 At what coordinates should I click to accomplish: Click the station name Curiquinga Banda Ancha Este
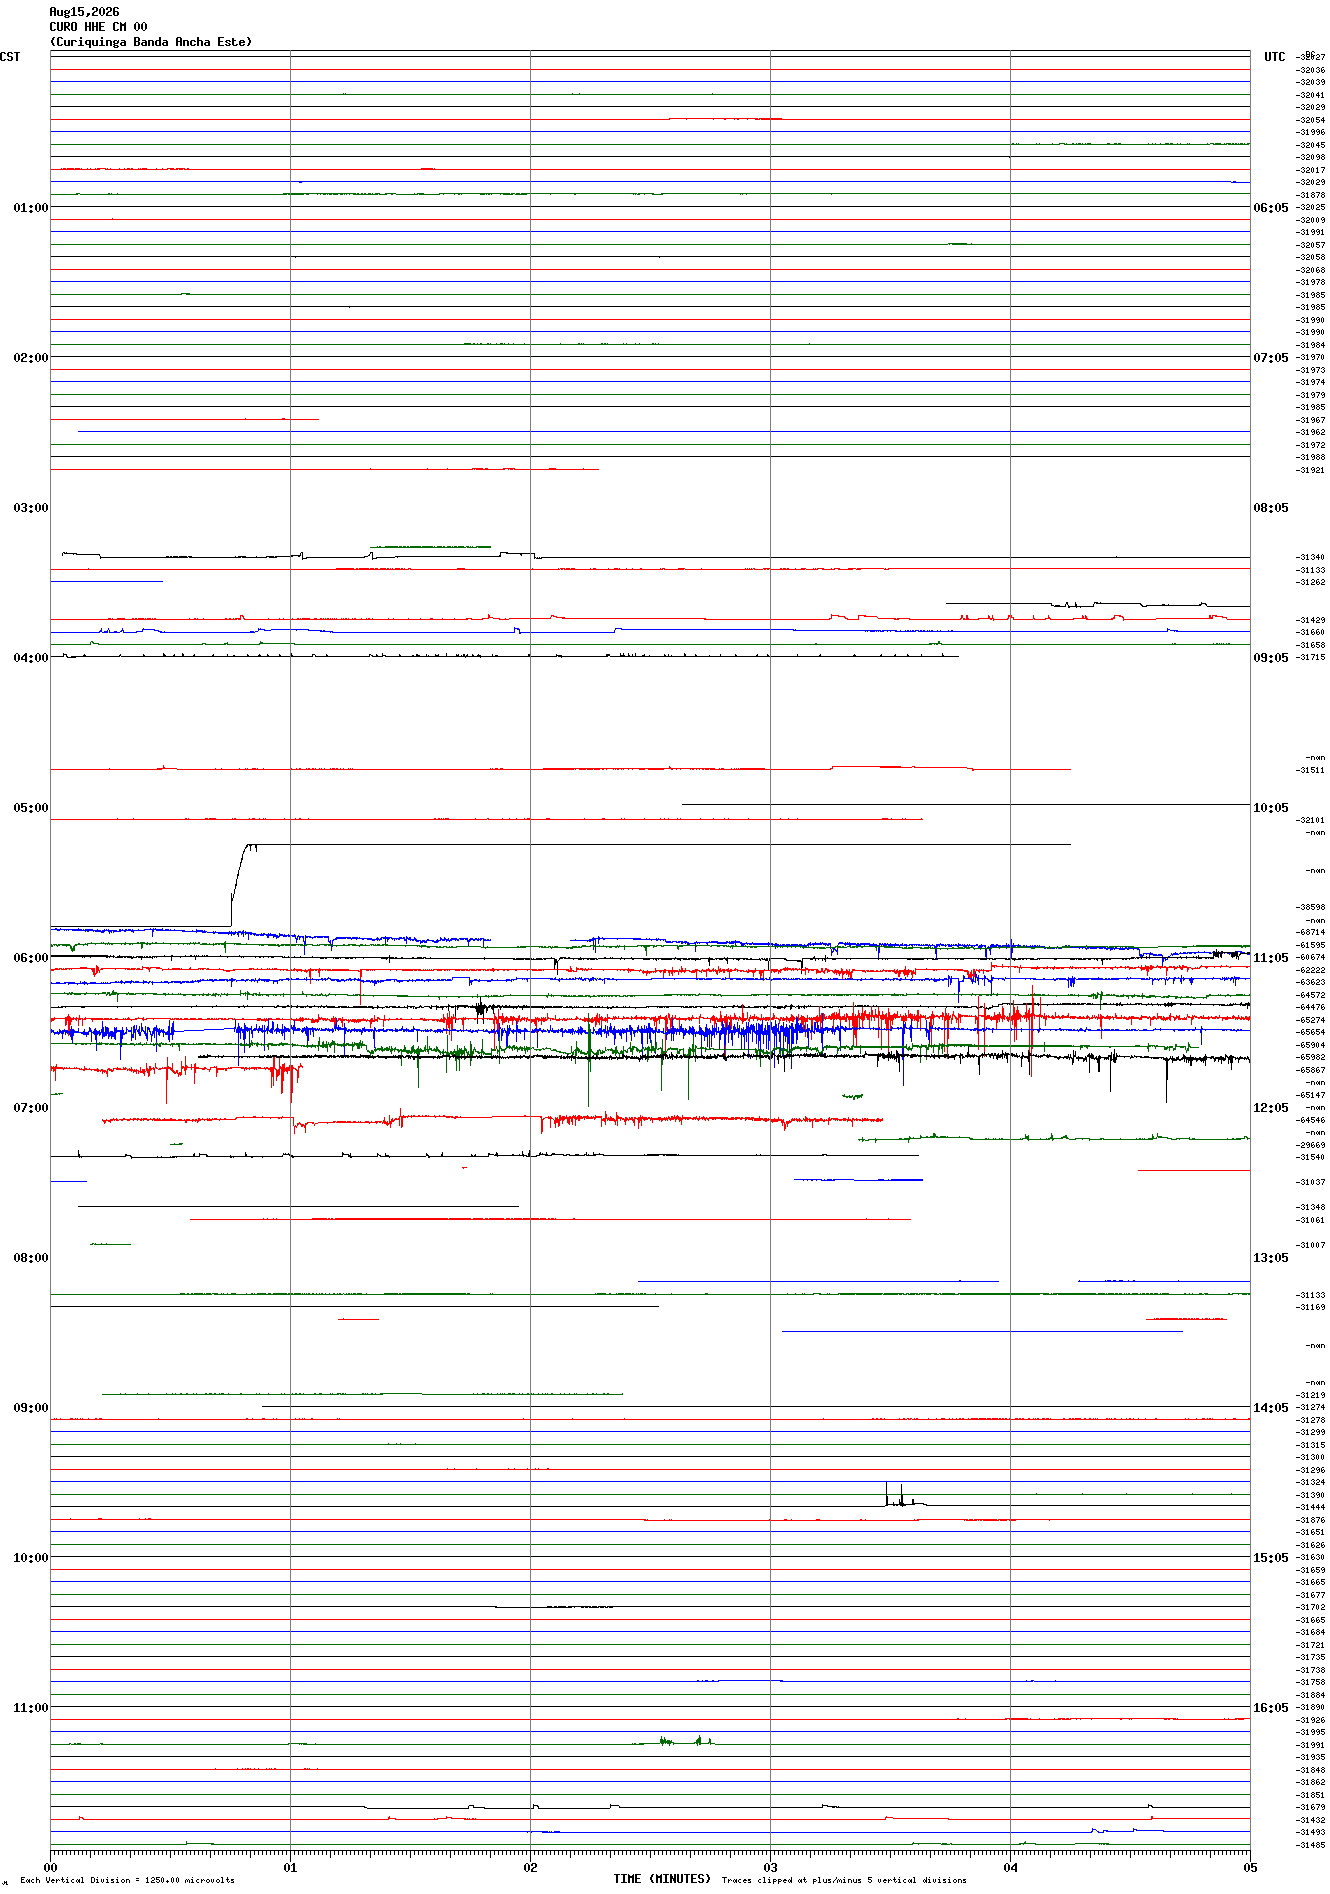151,42
